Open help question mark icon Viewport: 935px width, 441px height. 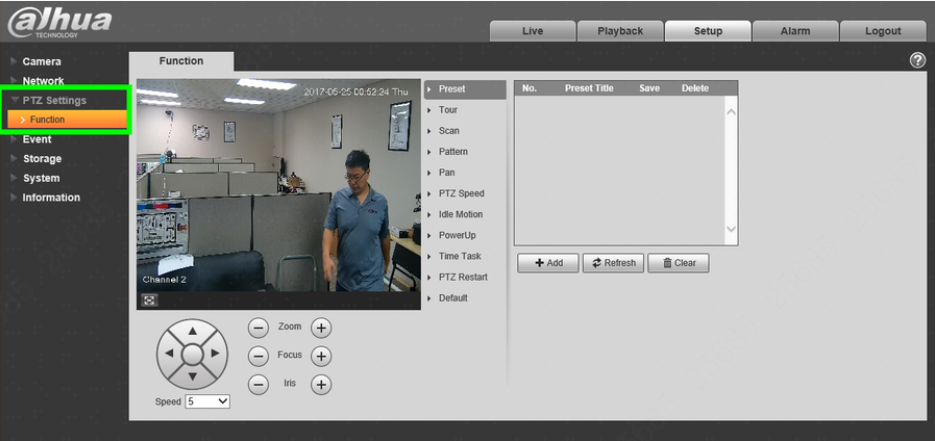(917, 60)
